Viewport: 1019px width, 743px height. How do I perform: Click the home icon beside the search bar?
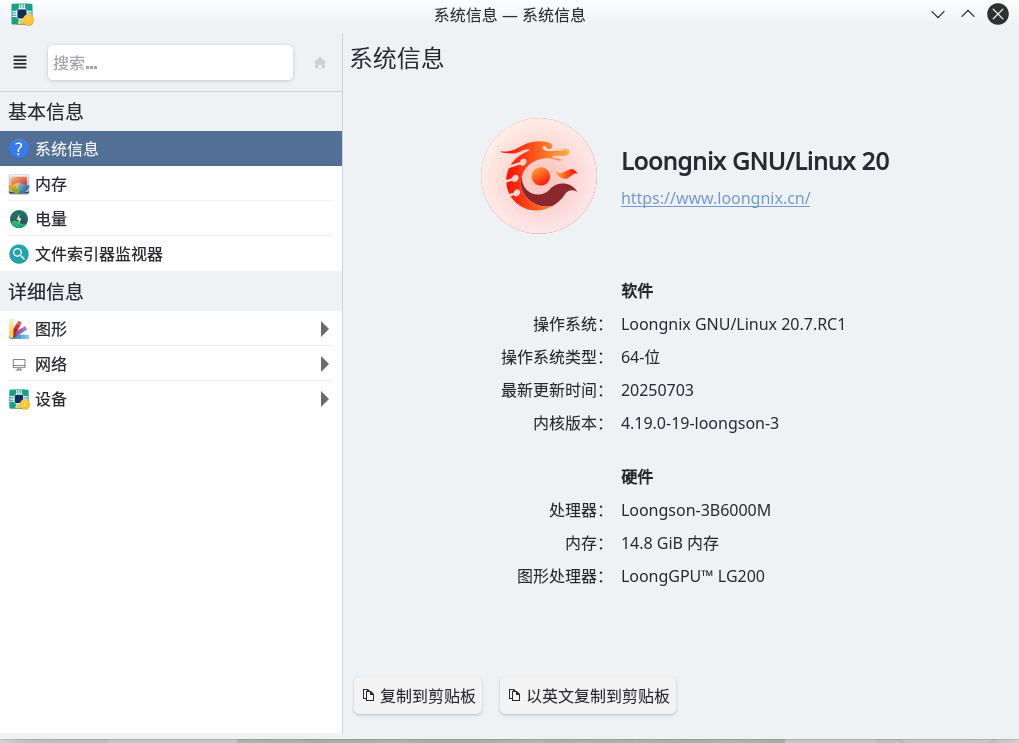318,61
